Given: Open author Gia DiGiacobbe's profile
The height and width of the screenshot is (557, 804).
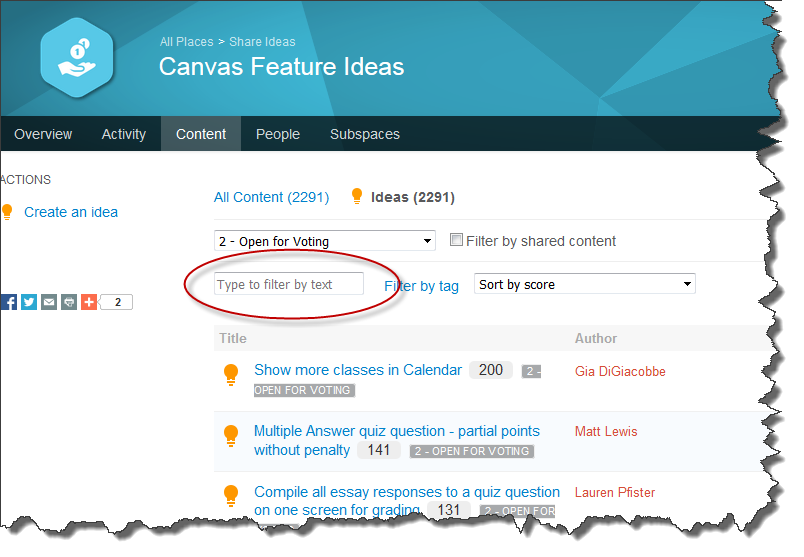Looking at the screenshot, I should coord(620,371).
